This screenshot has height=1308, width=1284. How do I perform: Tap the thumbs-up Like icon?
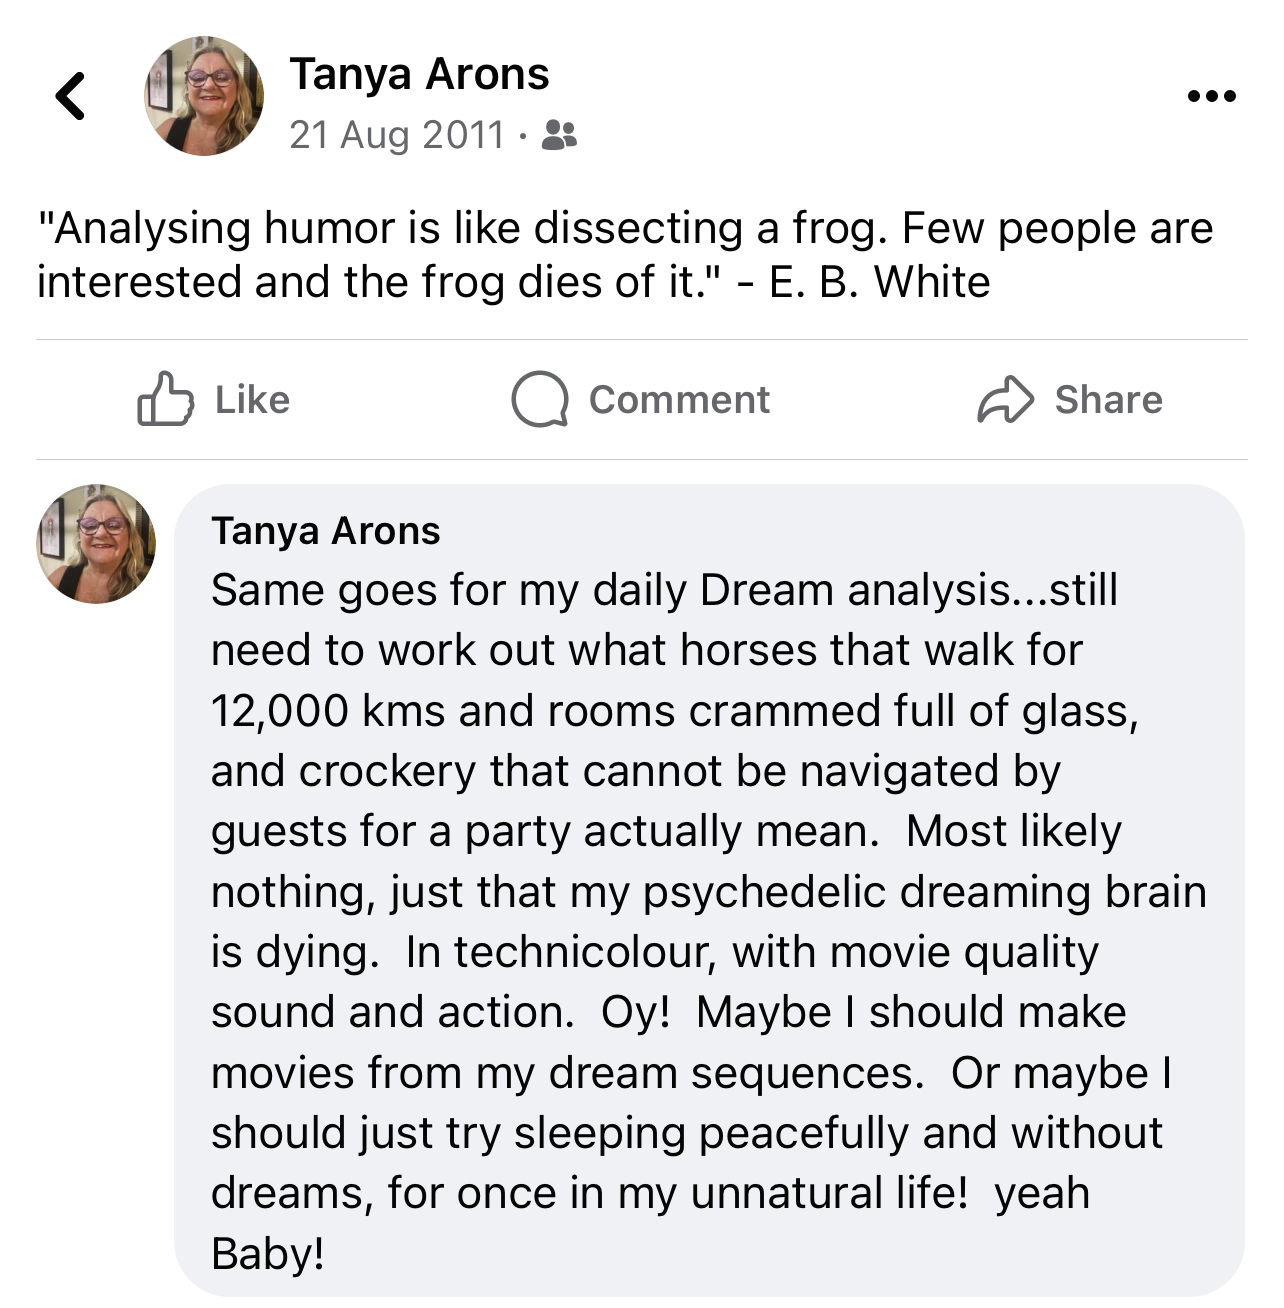click(164, 399)
